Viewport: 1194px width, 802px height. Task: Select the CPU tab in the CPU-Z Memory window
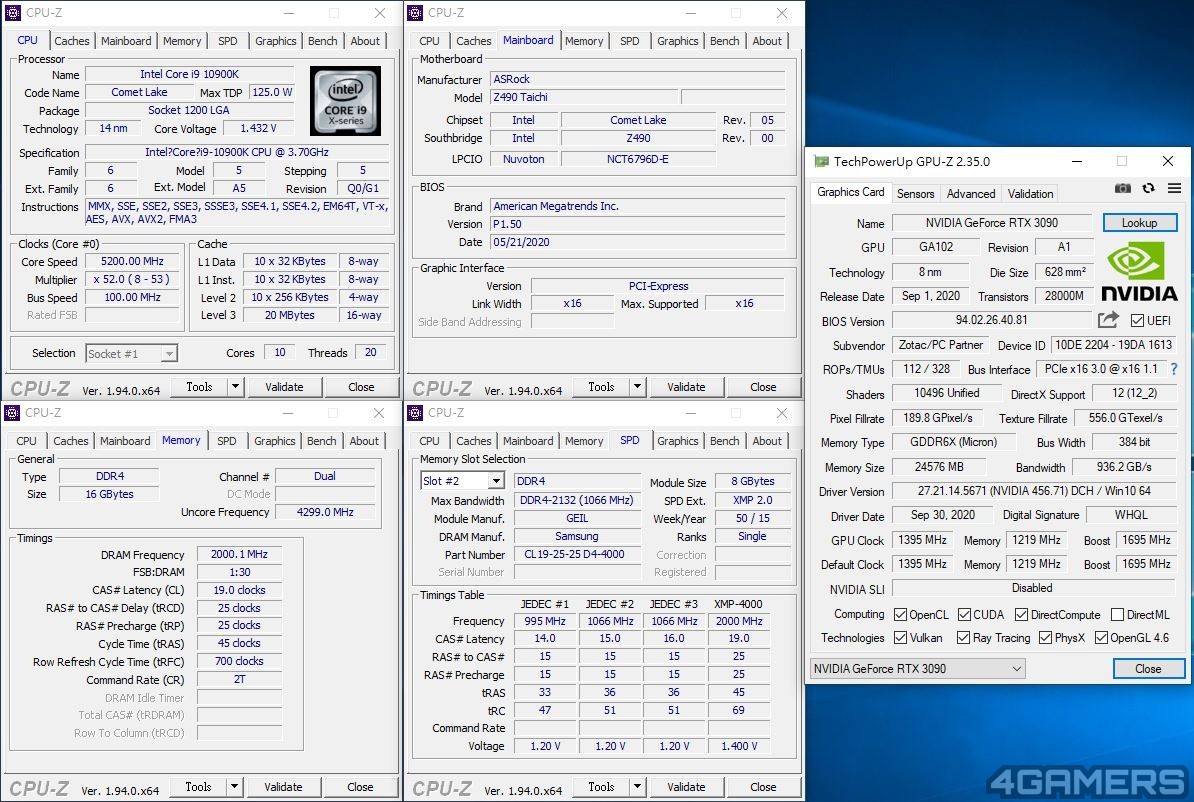click(x=27, y=441)
